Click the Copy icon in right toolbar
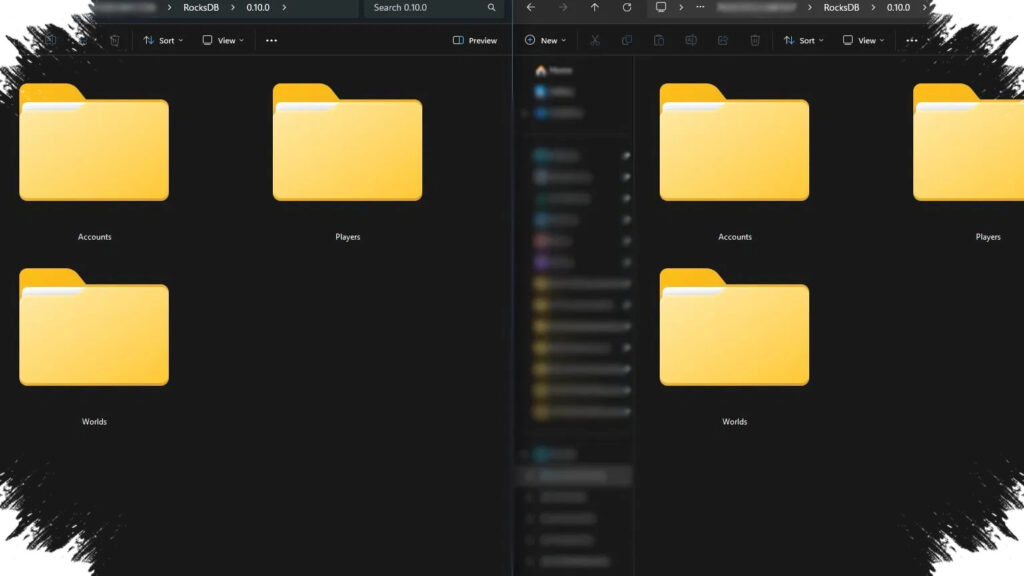 pyautogui.click(x=627, y=40)
